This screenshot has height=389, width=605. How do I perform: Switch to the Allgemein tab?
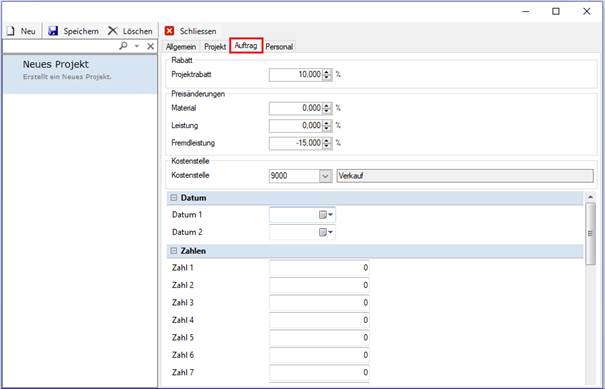[181, 47]
